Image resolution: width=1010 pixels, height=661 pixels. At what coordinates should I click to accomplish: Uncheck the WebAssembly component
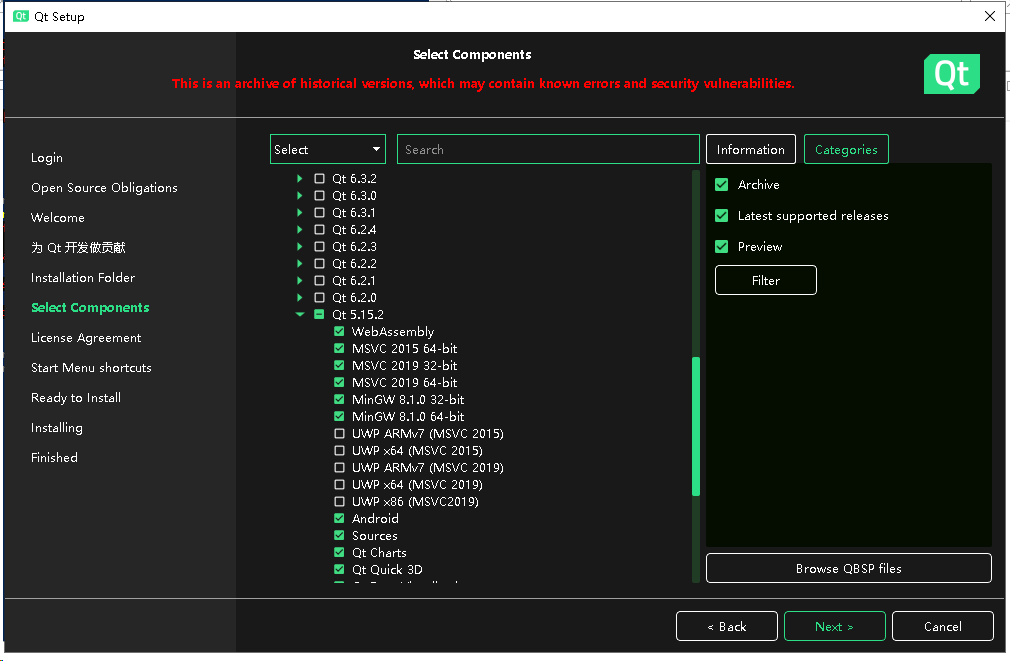(x=339, y=331)
